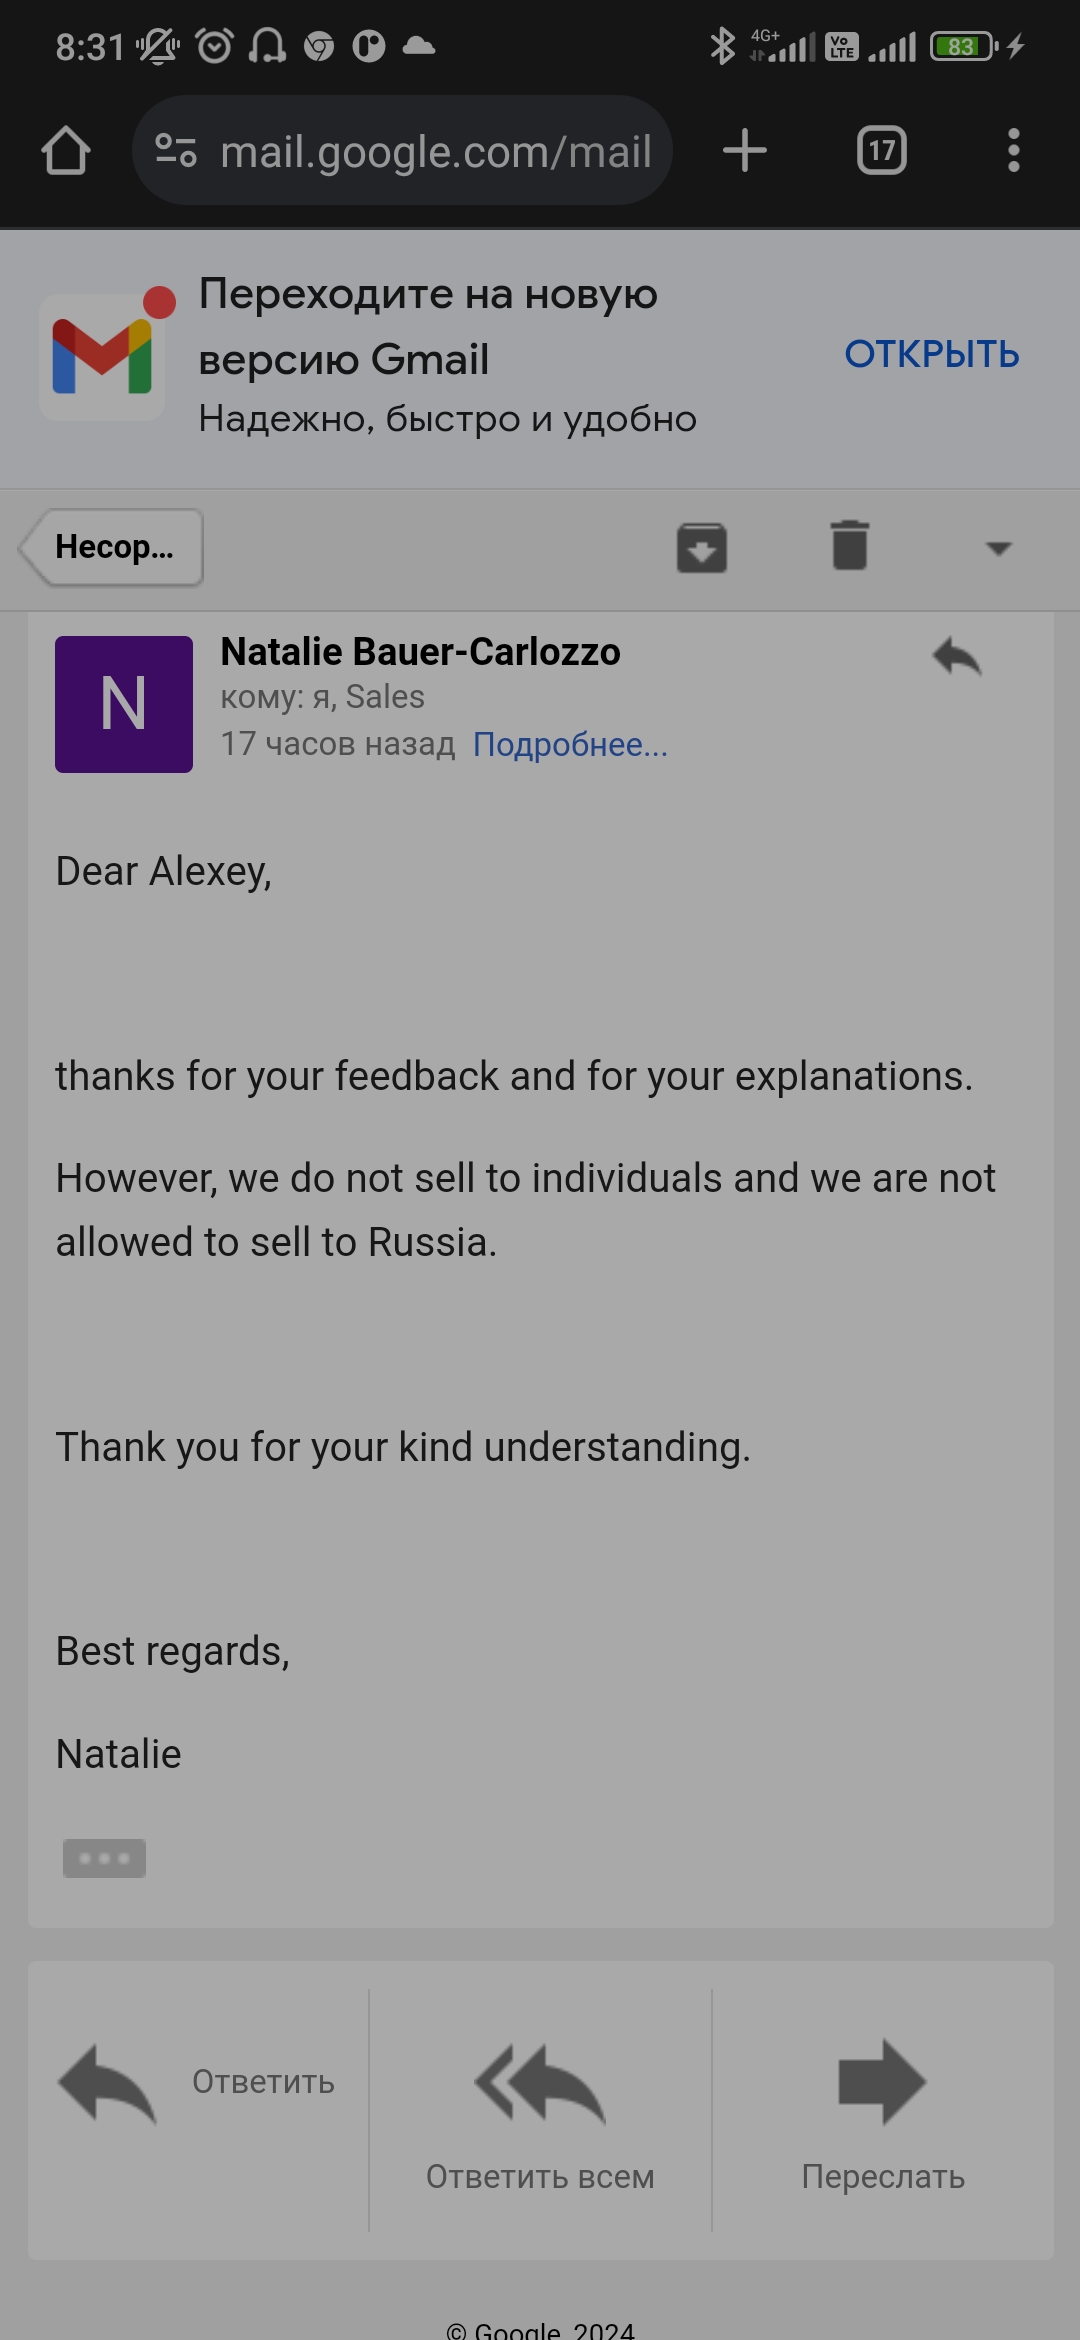Tap the browser home icon
Screen dimensions: 1080x2340
66,151
